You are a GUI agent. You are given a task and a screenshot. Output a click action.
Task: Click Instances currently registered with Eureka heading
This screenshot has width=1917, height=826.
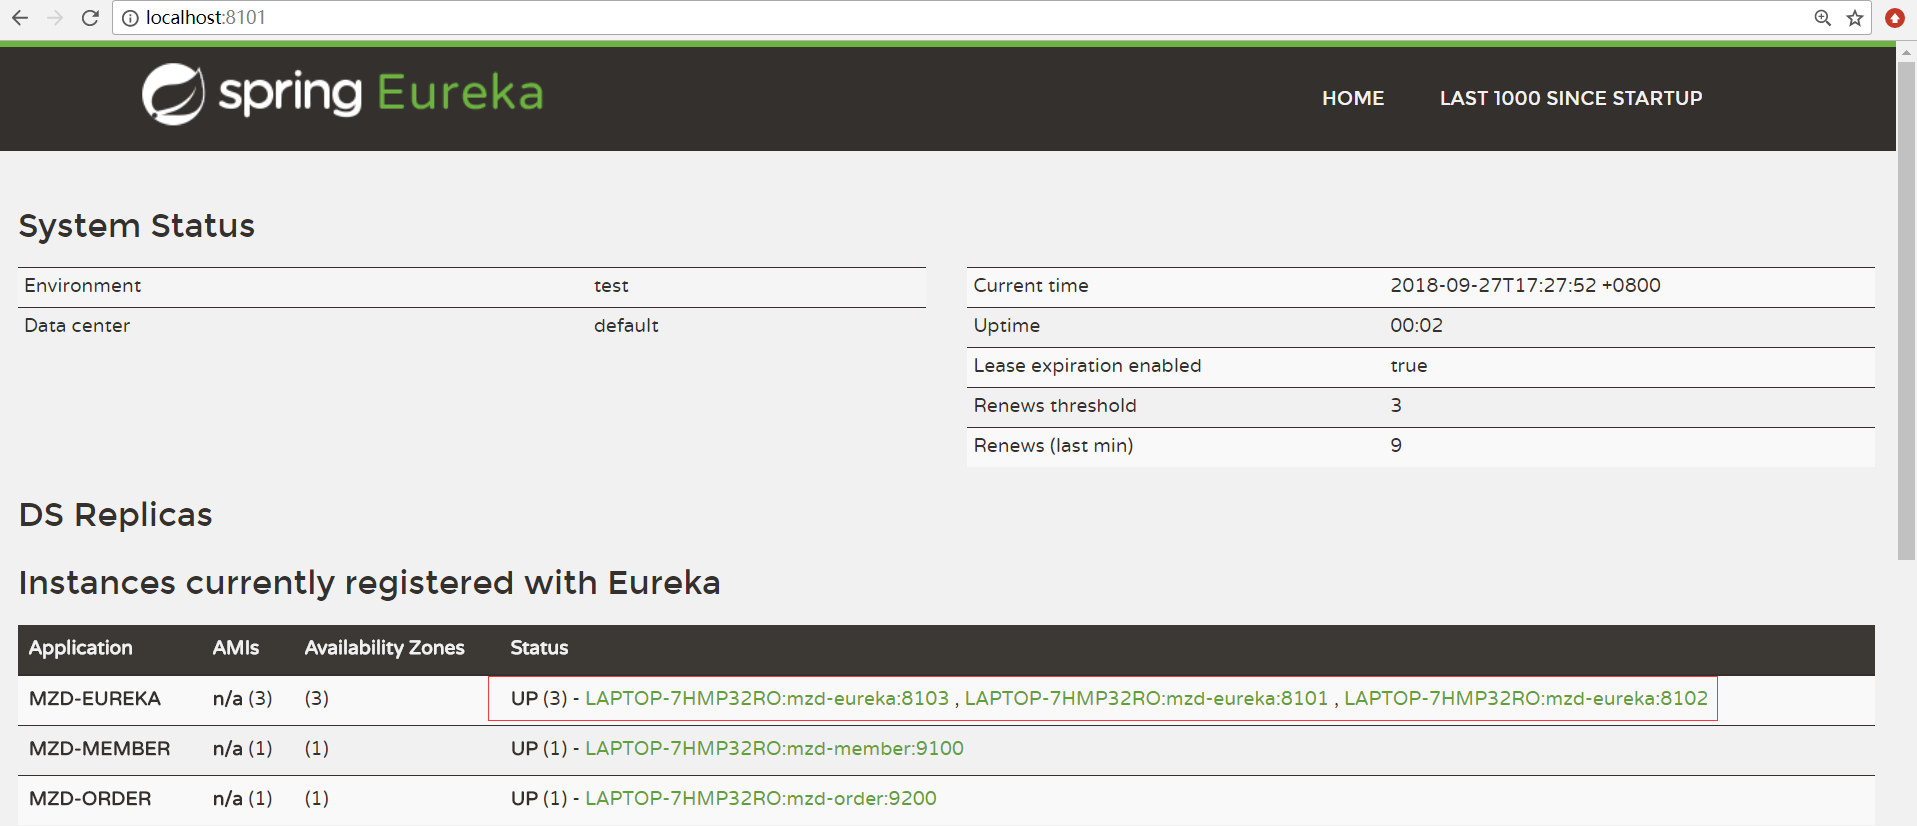coord(370,583)
